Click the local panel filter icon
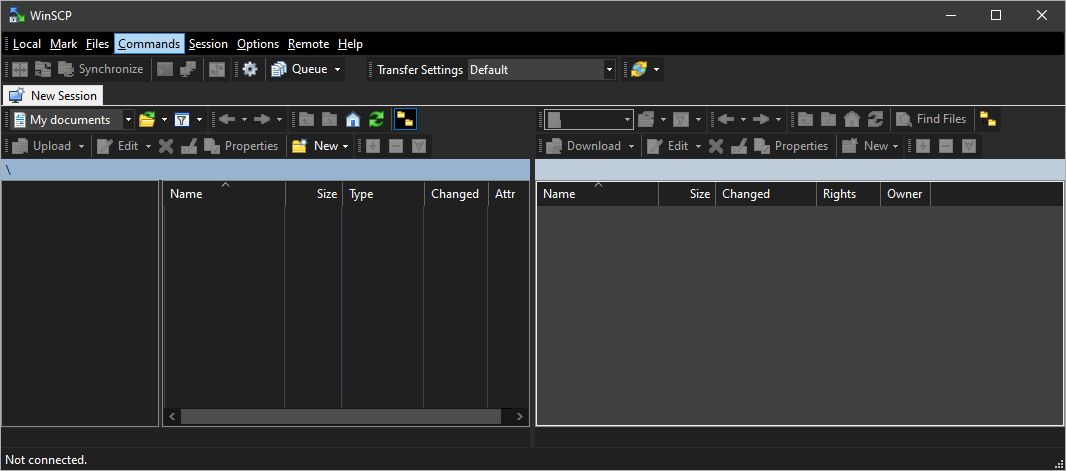The height and width of the screenshot is (471, 1066). tap(182, 120)
